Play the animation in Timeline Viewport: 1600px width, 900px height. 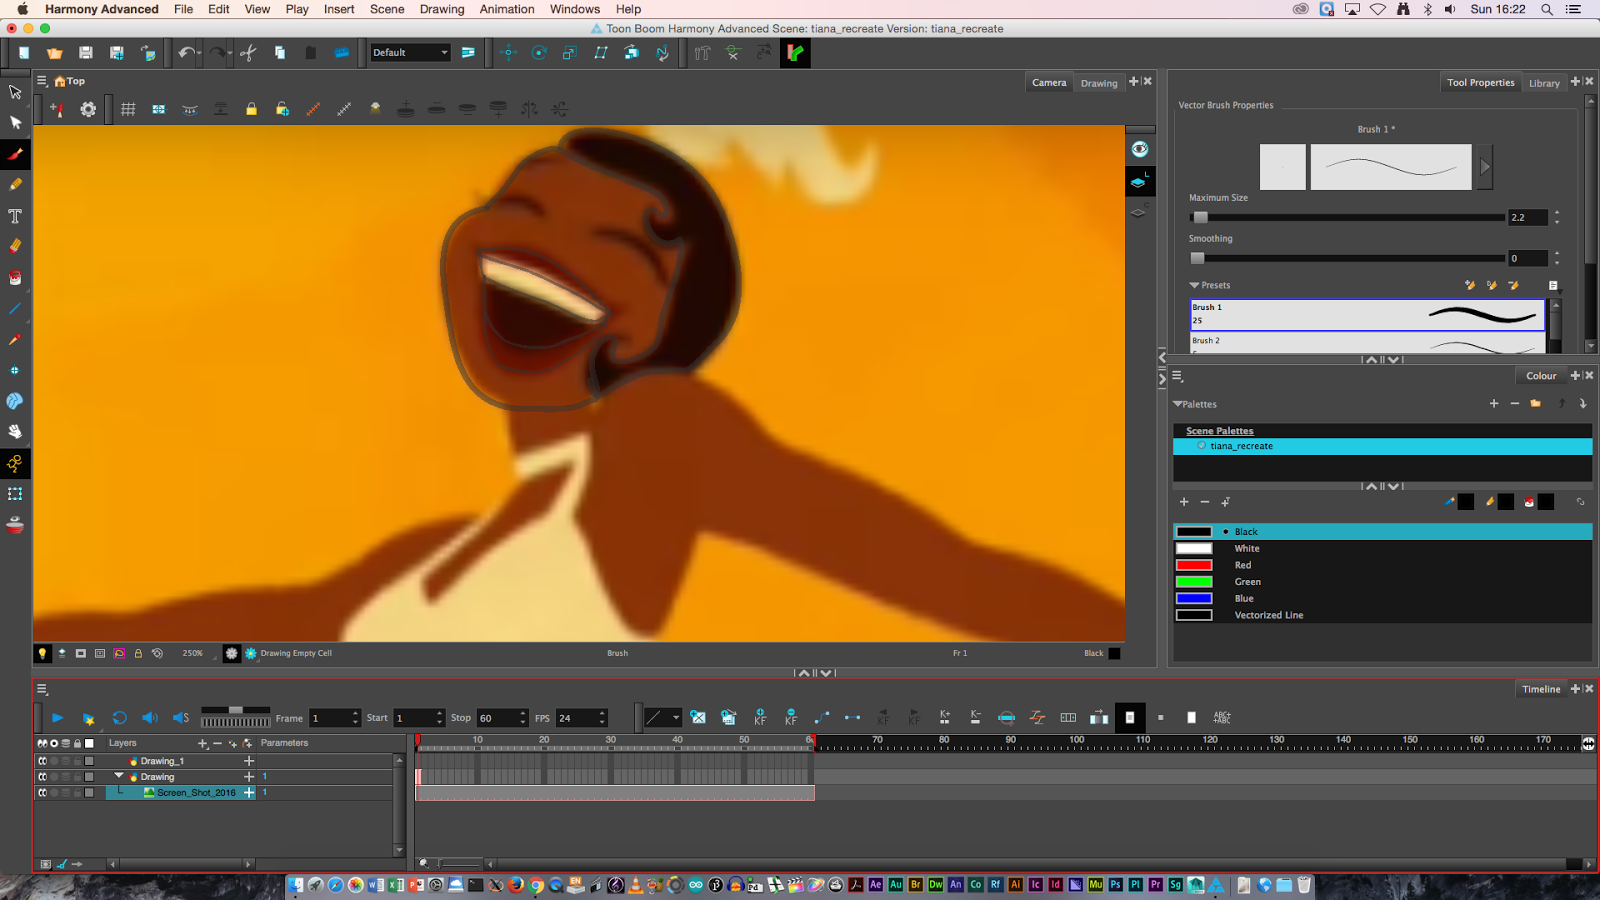[57, 718]
